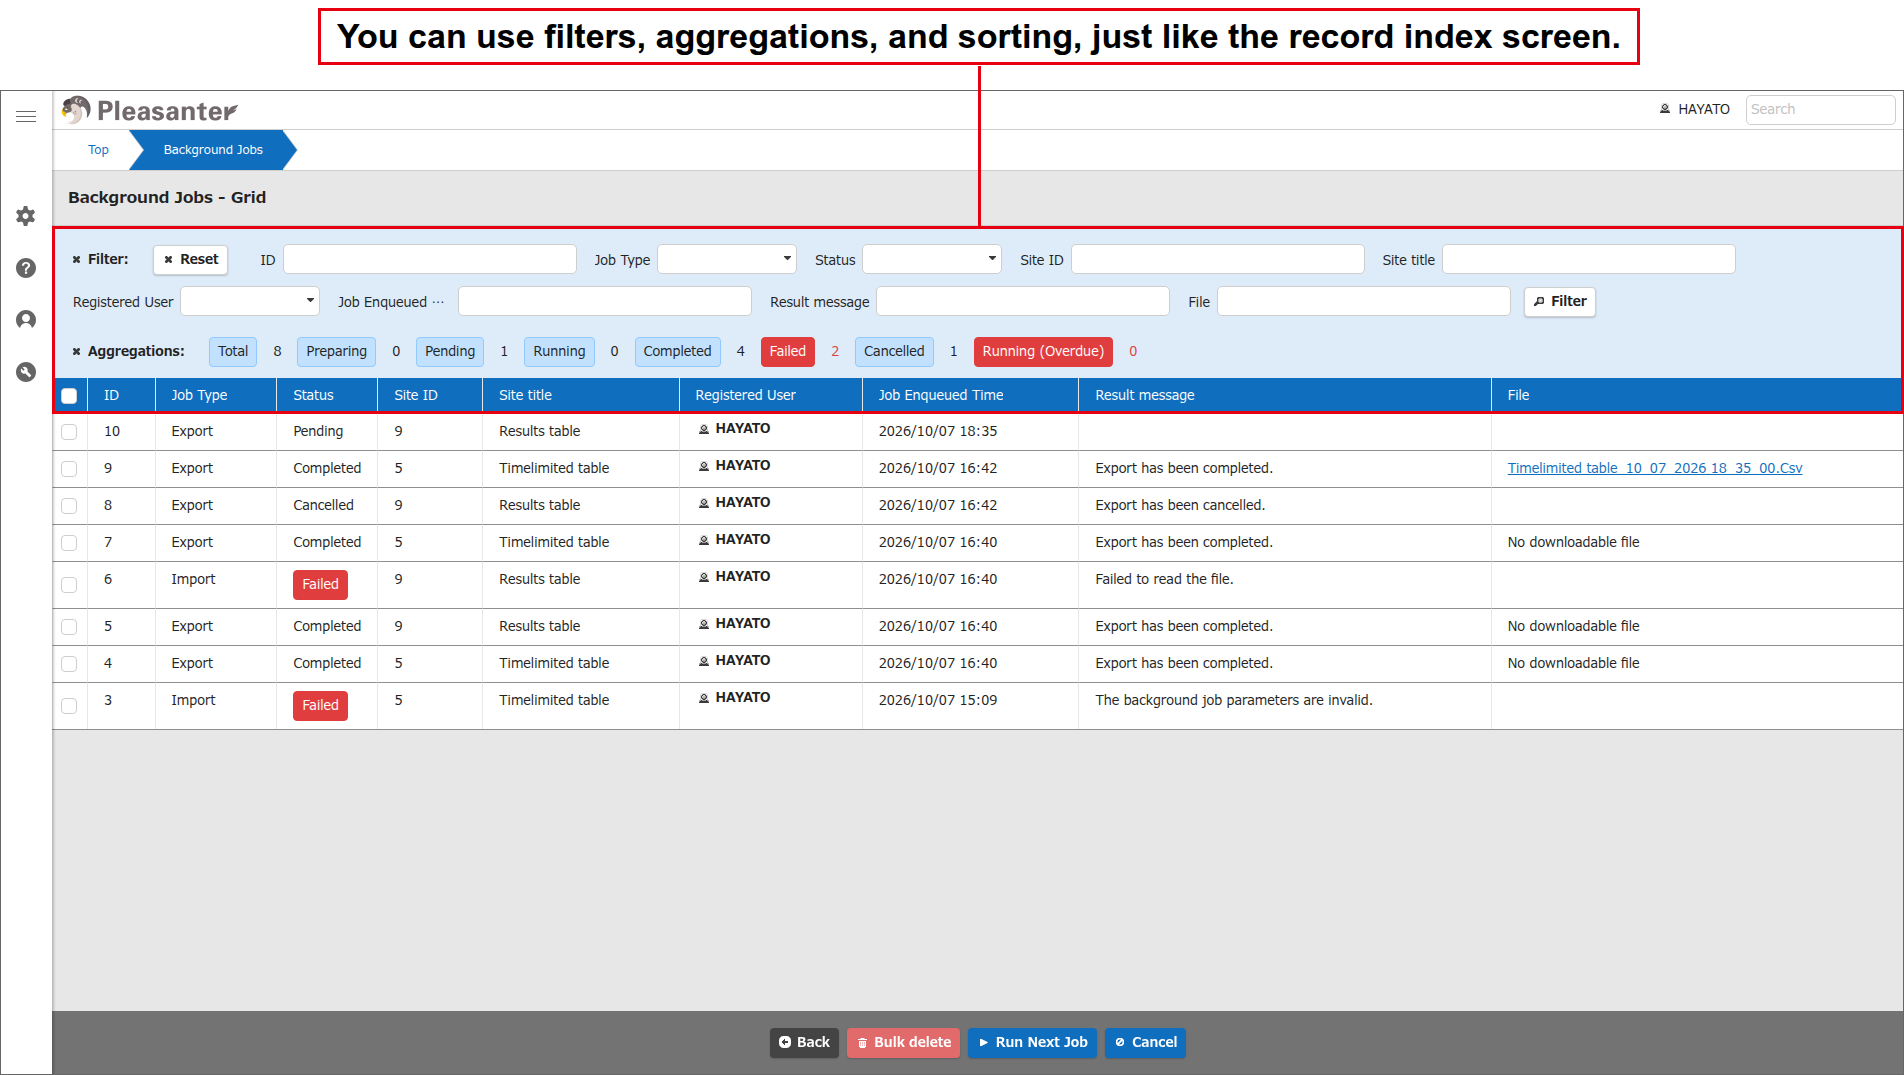The height and width of the screenshot is (1075, 1904).
Task: Check the row with ID 9
Action: pos(69,469)
